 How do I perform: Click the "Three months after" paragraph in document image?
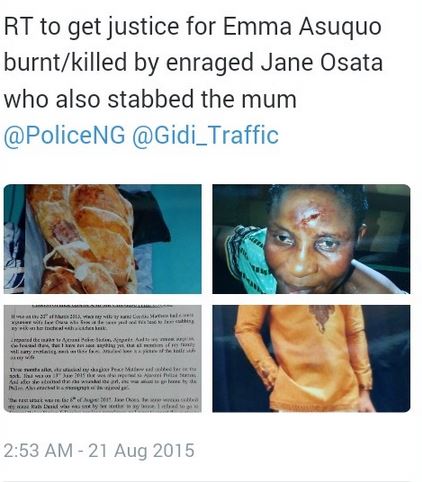click(x=103, y=378)
